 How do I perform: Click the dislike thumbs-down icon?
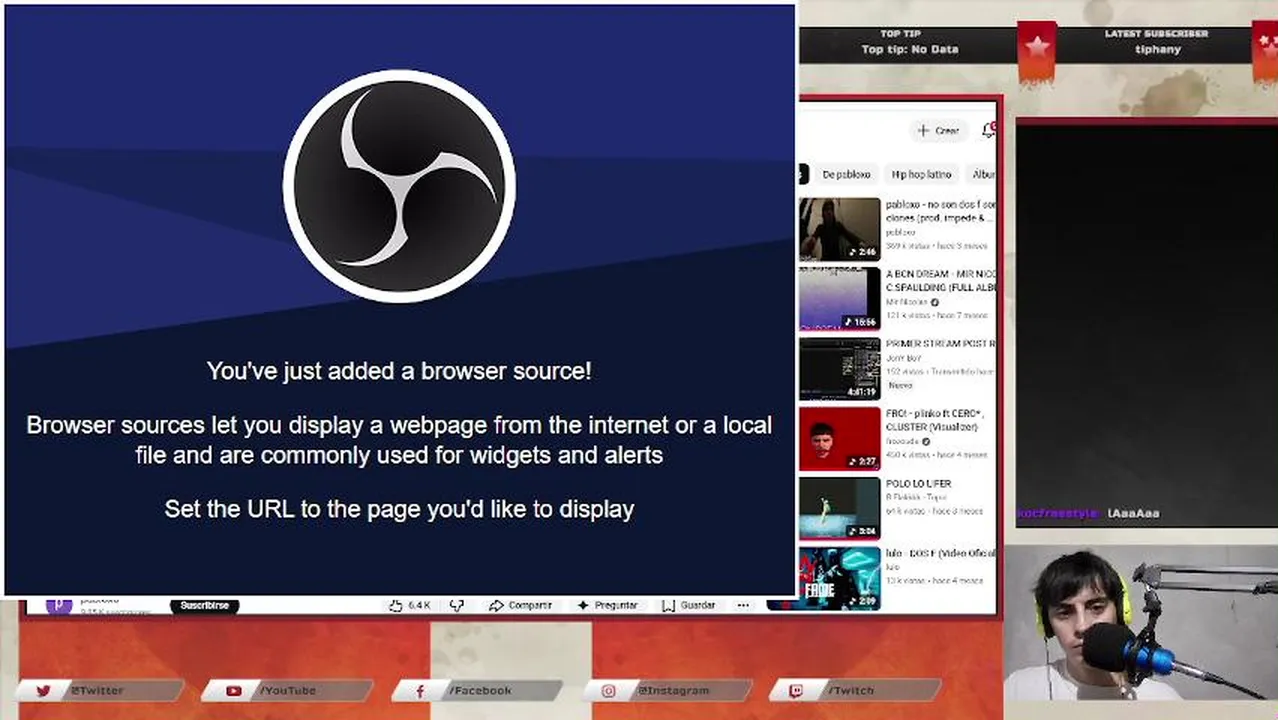457,605
